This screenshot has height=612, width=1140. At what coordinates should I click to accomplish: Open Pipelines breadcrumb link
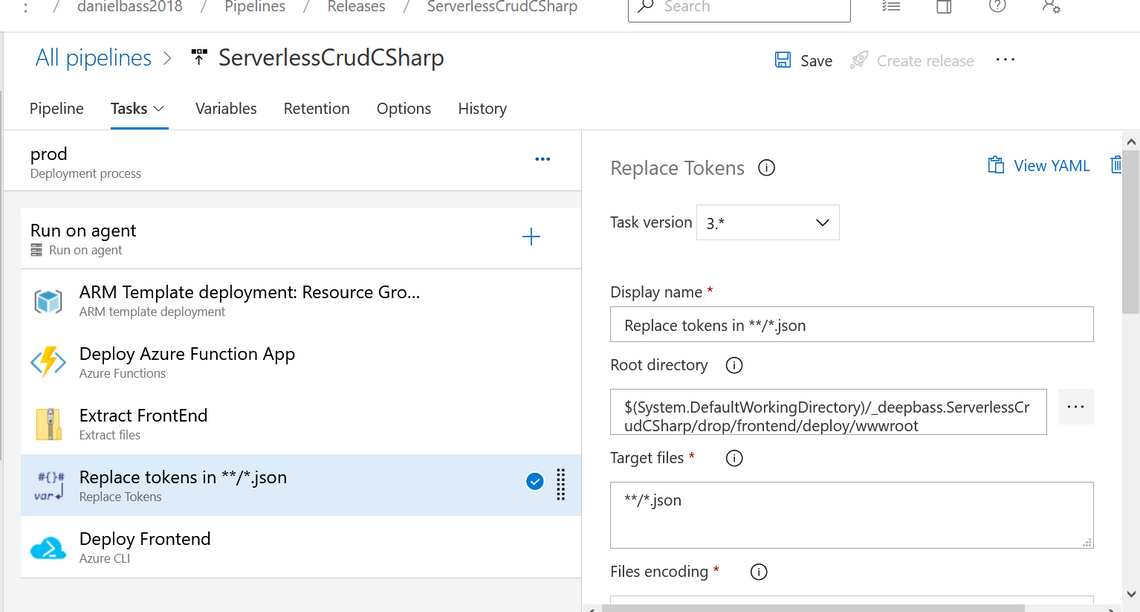click(x=255, y=7)
